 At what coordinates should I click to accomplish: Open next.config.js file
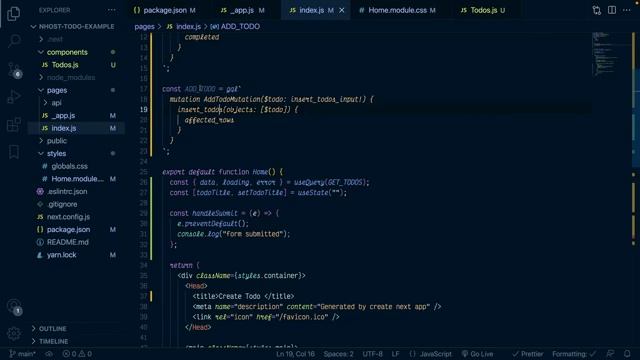(x=68, y=217)
